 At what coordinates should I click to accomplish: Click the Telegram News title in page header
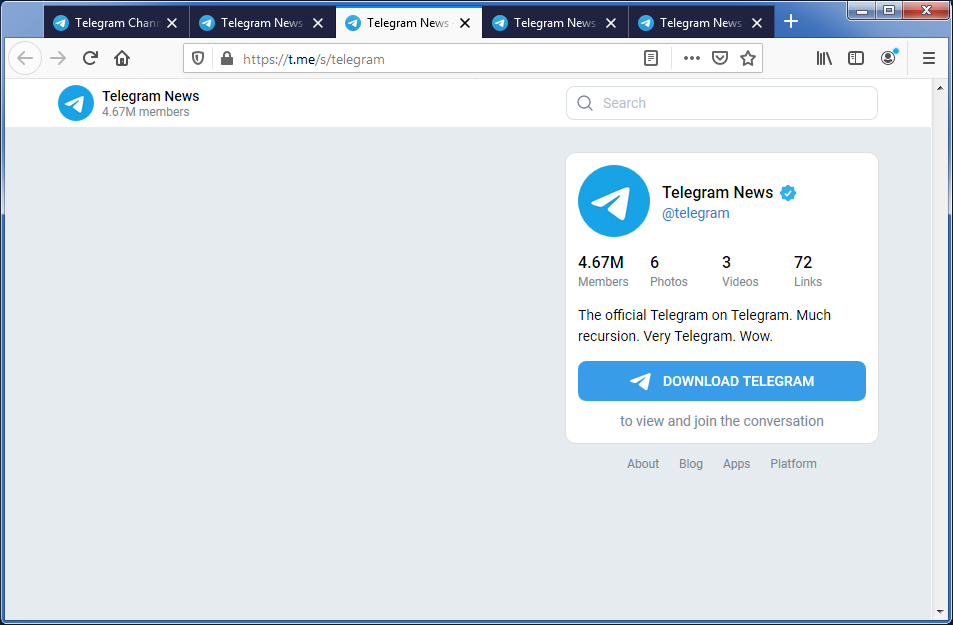tap(150, 96)
